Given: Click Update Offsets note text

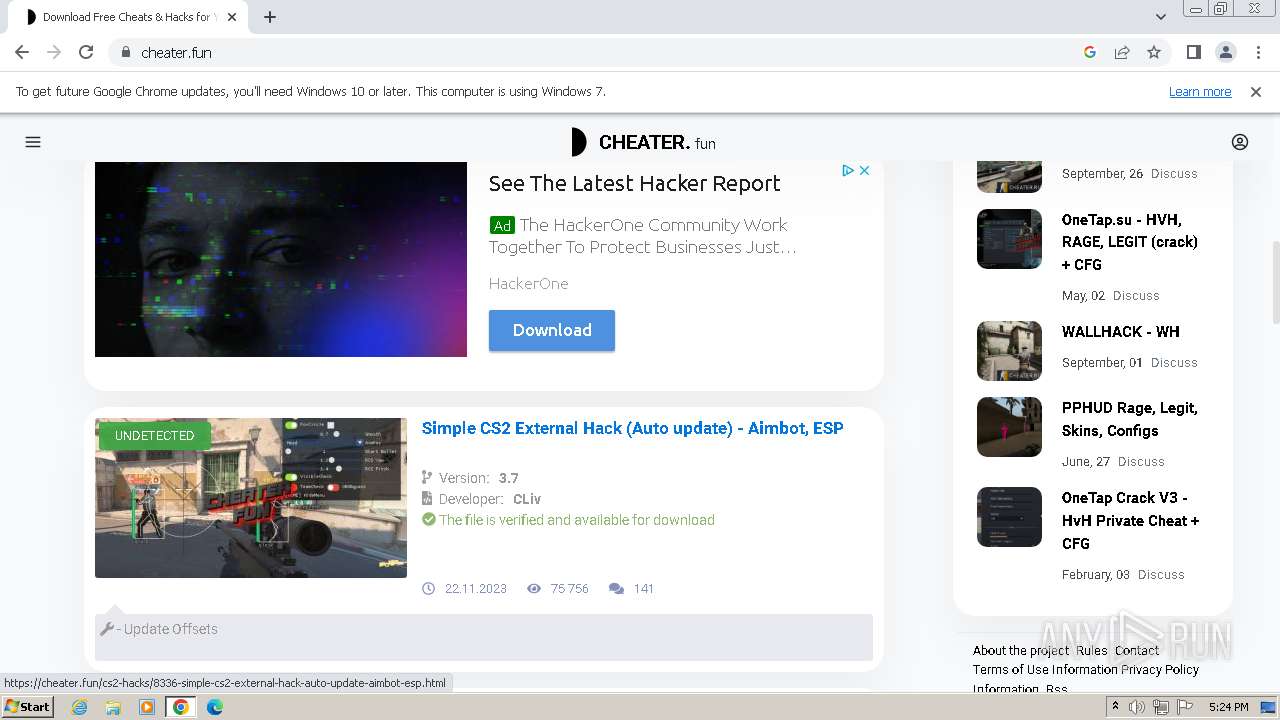Looking at the screenshot, I should pyautogui.click(x=170, y=629).
